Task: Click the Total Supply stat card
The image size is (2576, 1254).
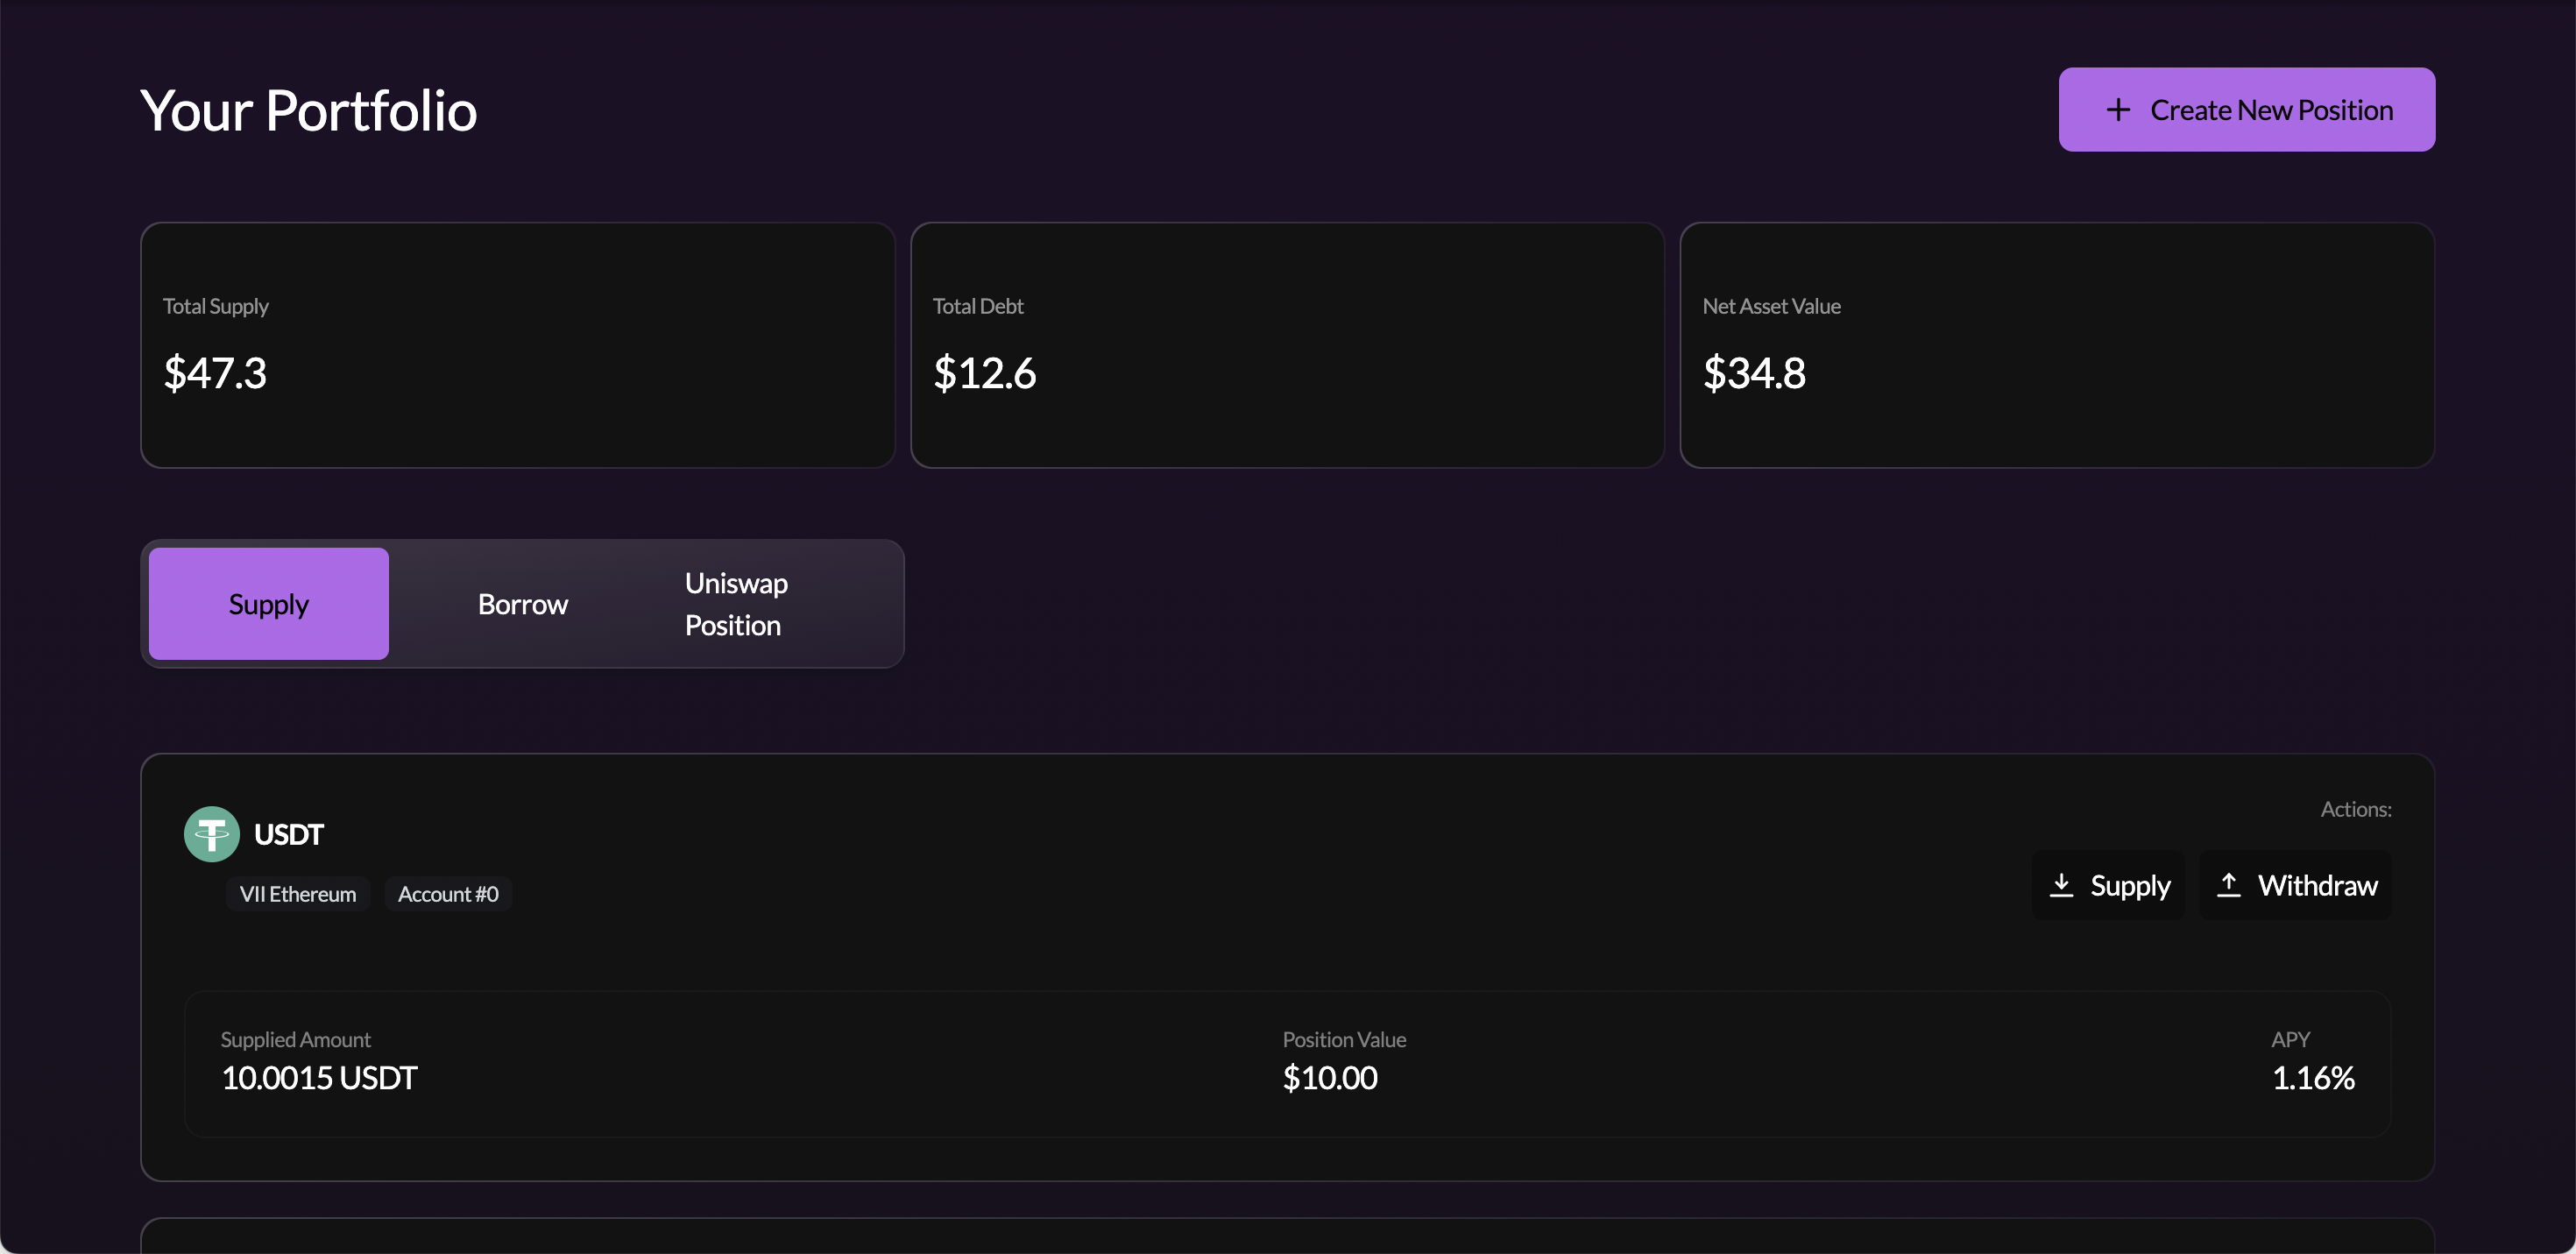Action: tap(517, 345)
